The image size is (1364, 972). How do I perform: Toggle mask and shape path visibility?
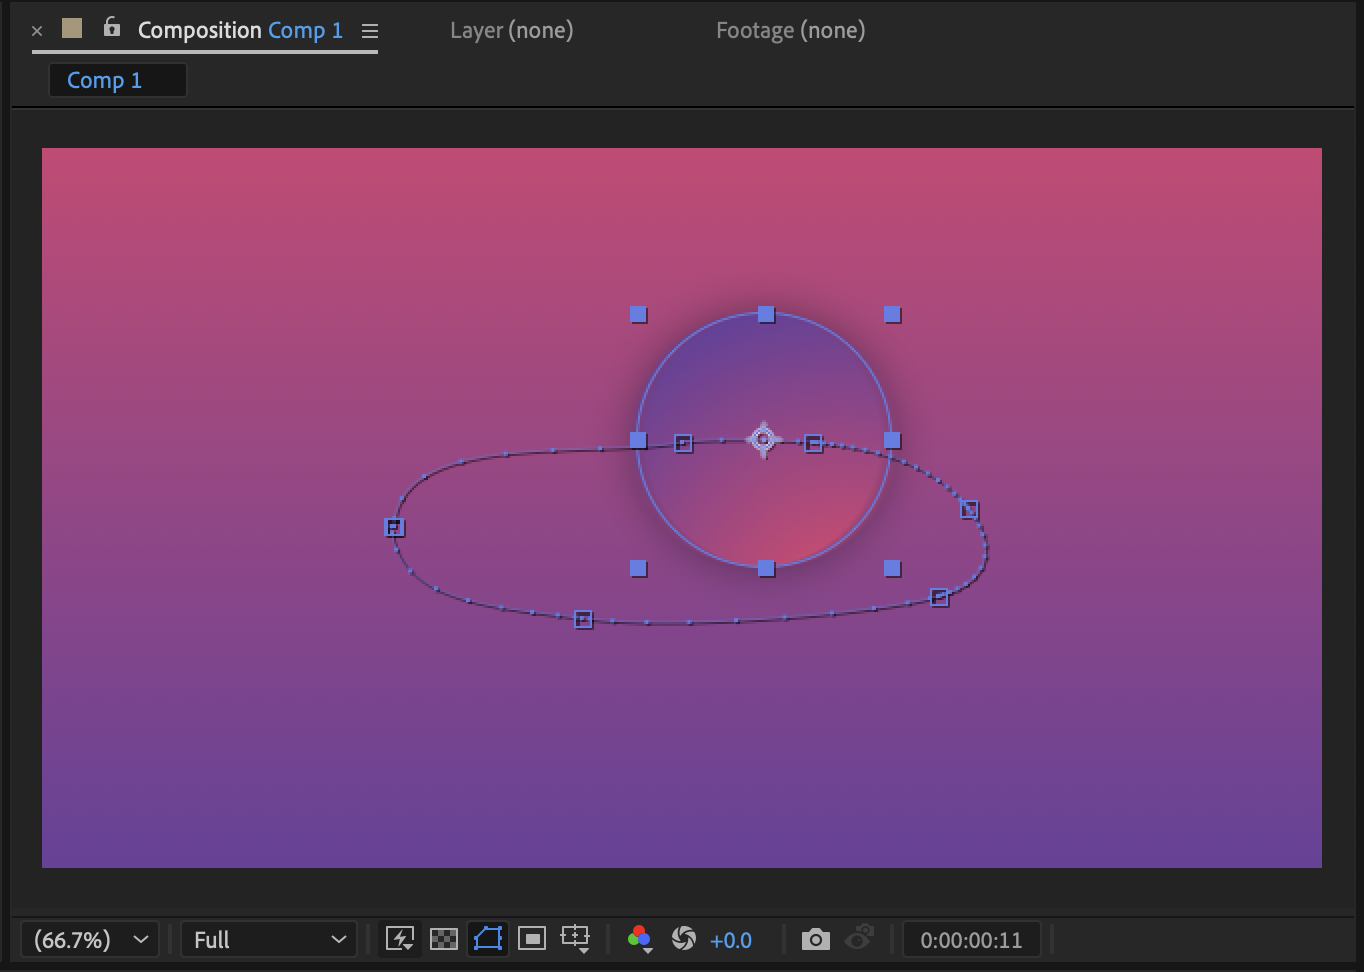[488, 939]
